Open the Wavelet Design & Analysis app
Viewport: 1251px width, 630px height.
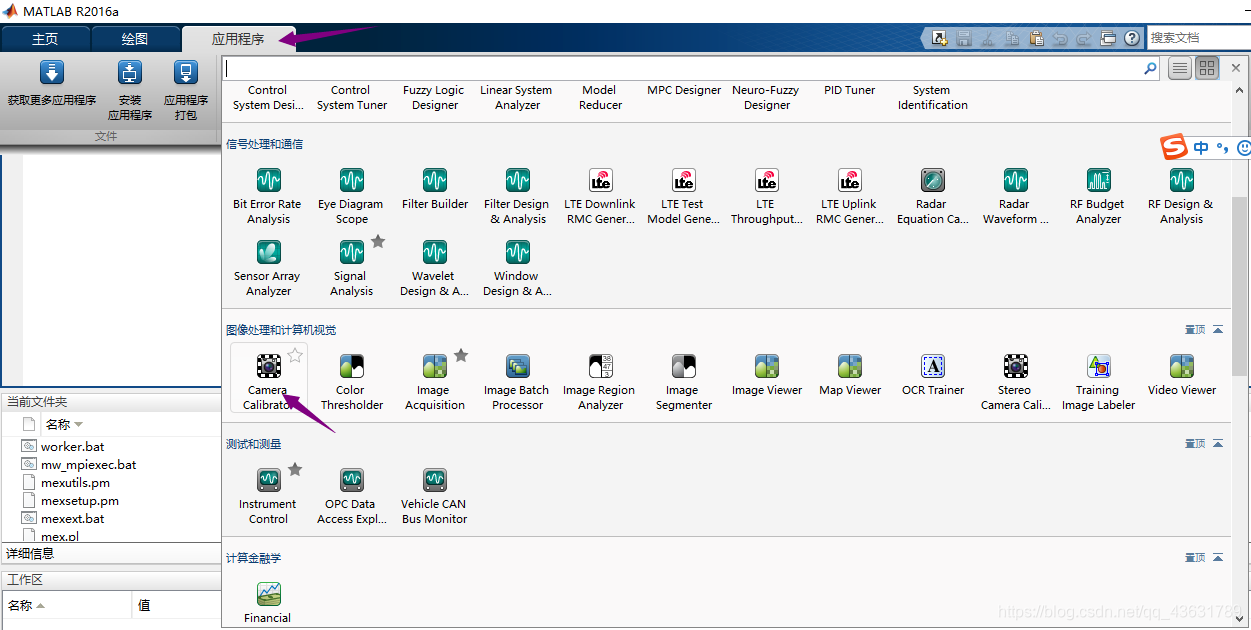434,267
